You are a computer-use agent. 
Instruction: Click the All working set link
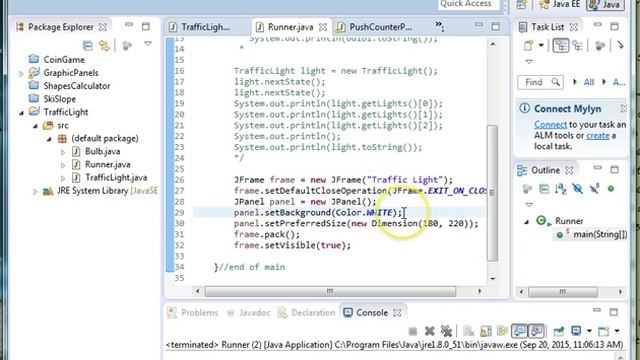(588, 82)
